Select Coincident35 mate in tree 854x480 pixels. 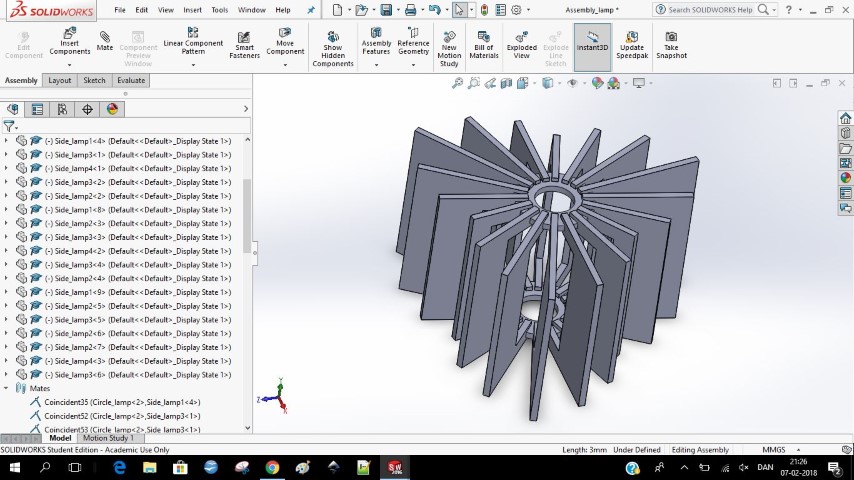click(x=122, y=402)
